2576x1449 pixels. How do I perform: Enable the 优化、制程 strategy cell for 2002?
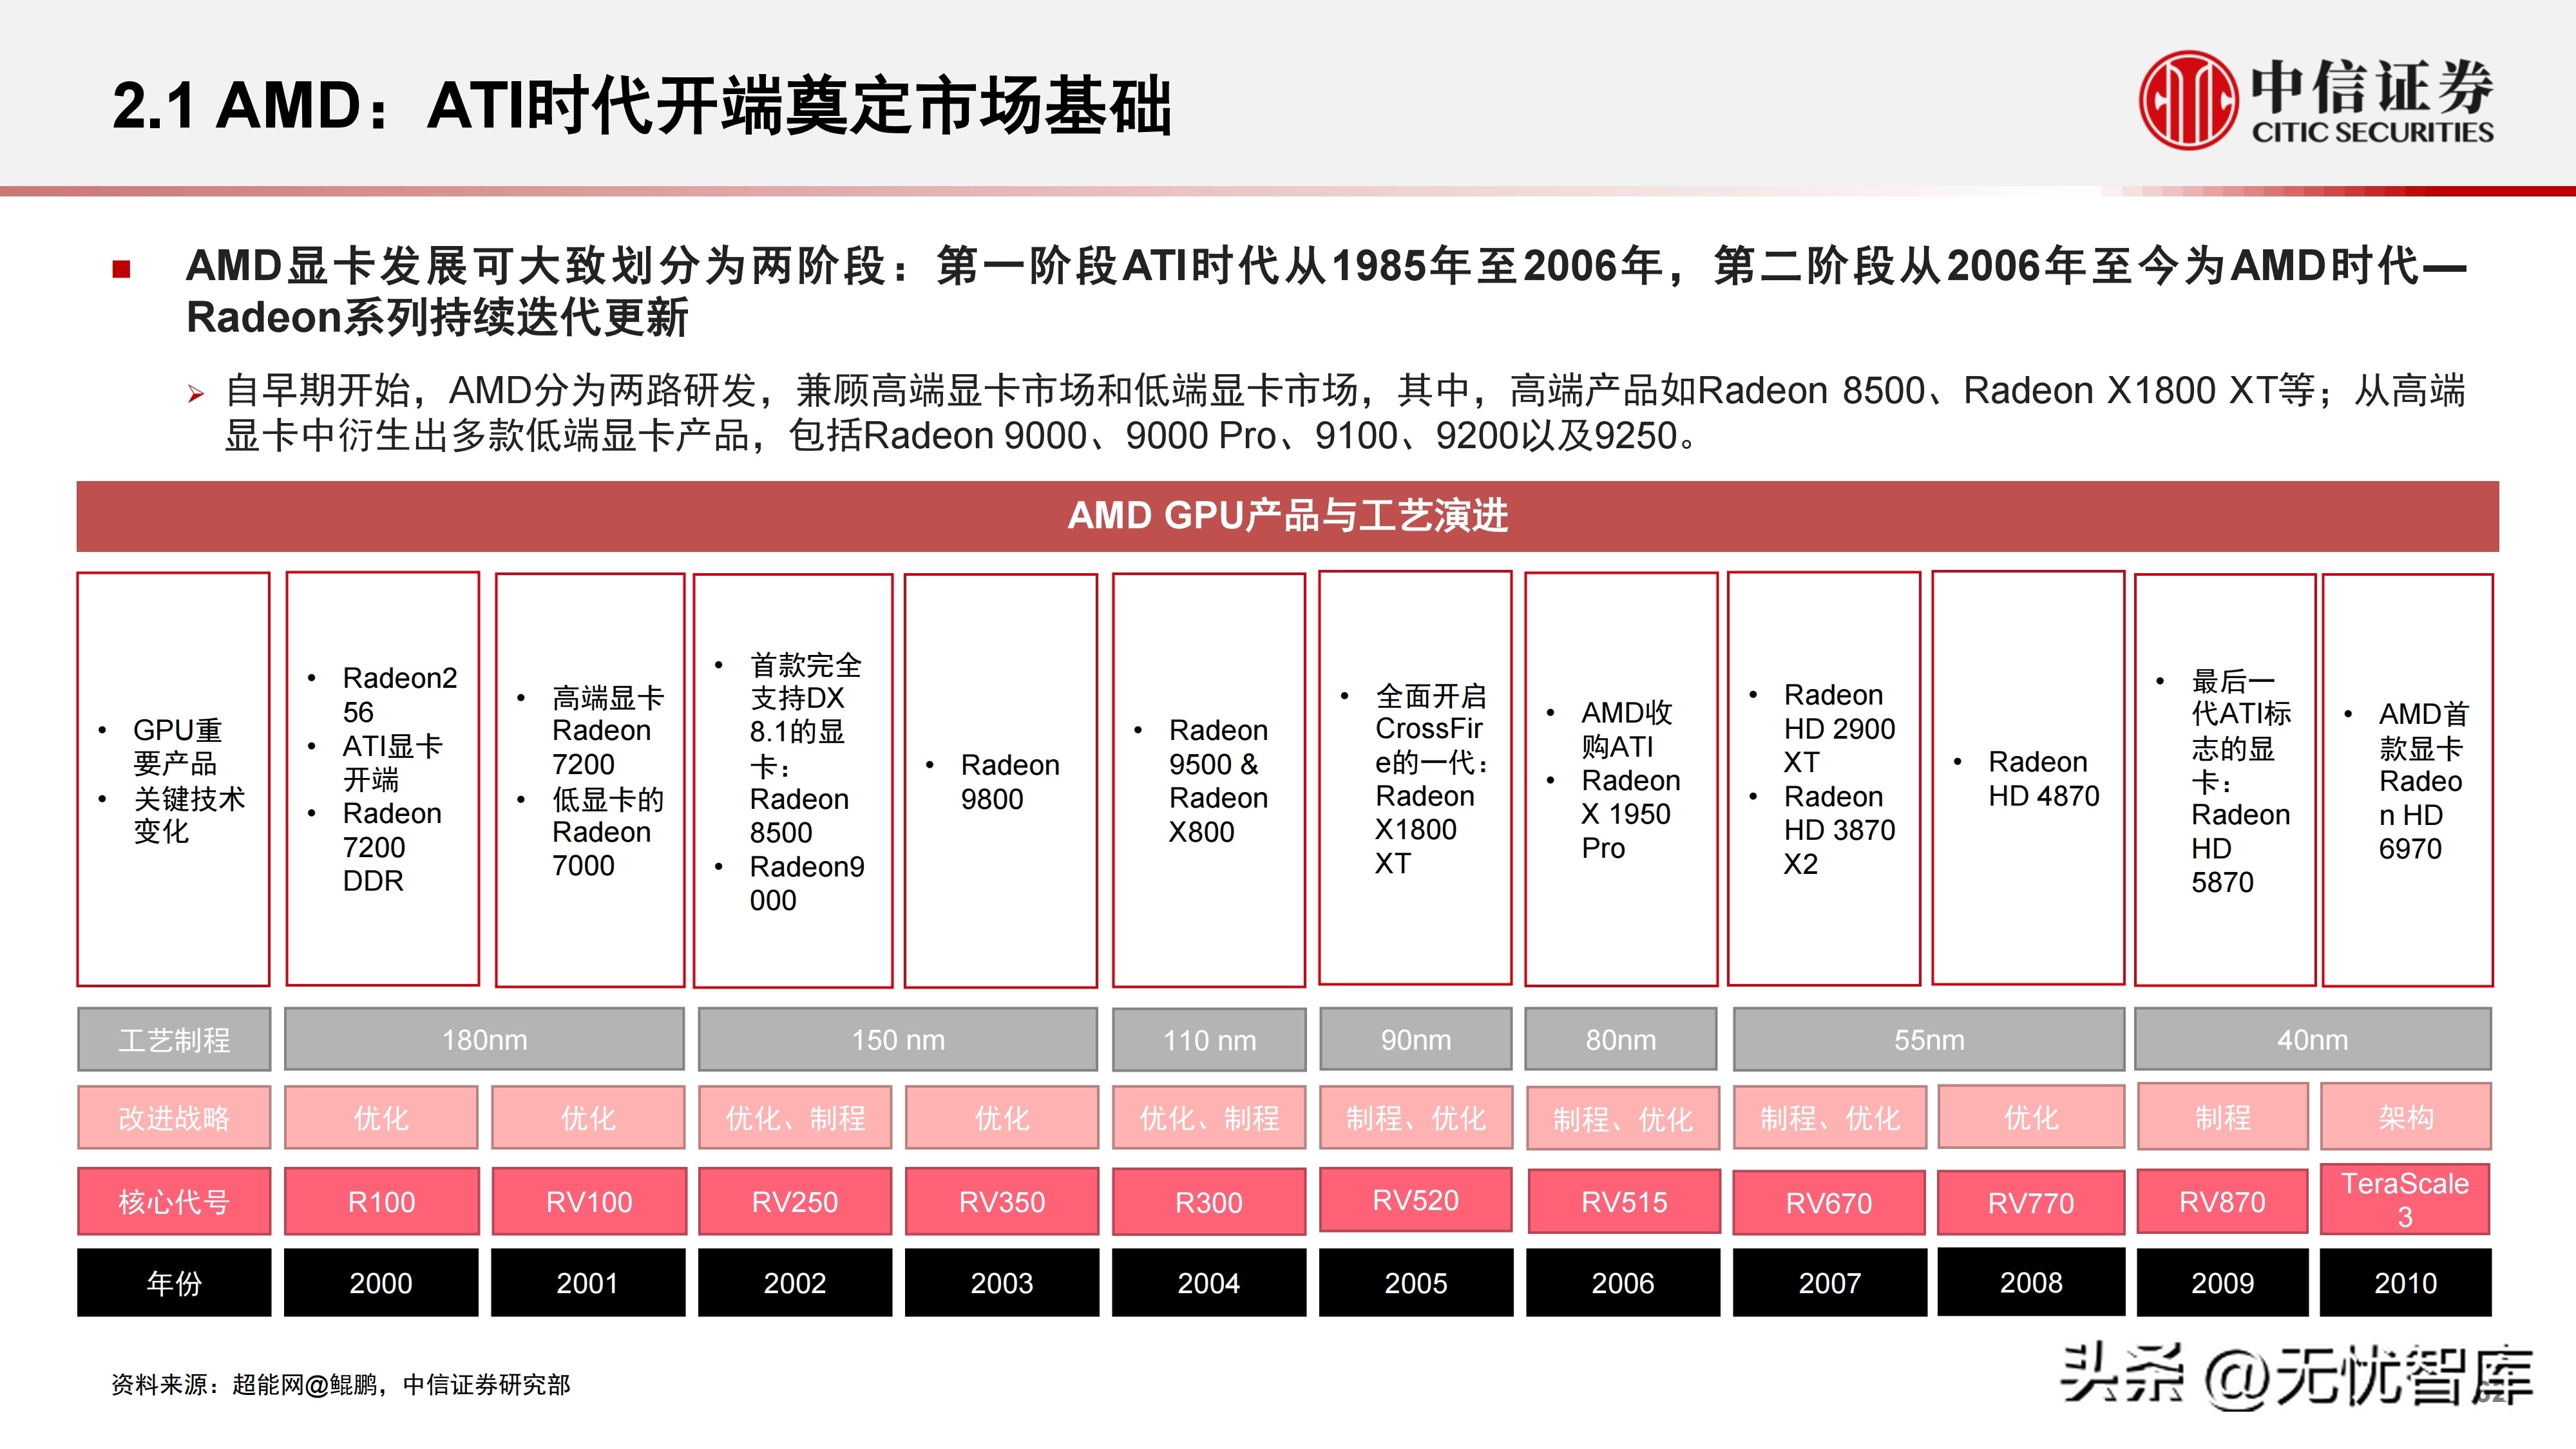coord(795,1119)
